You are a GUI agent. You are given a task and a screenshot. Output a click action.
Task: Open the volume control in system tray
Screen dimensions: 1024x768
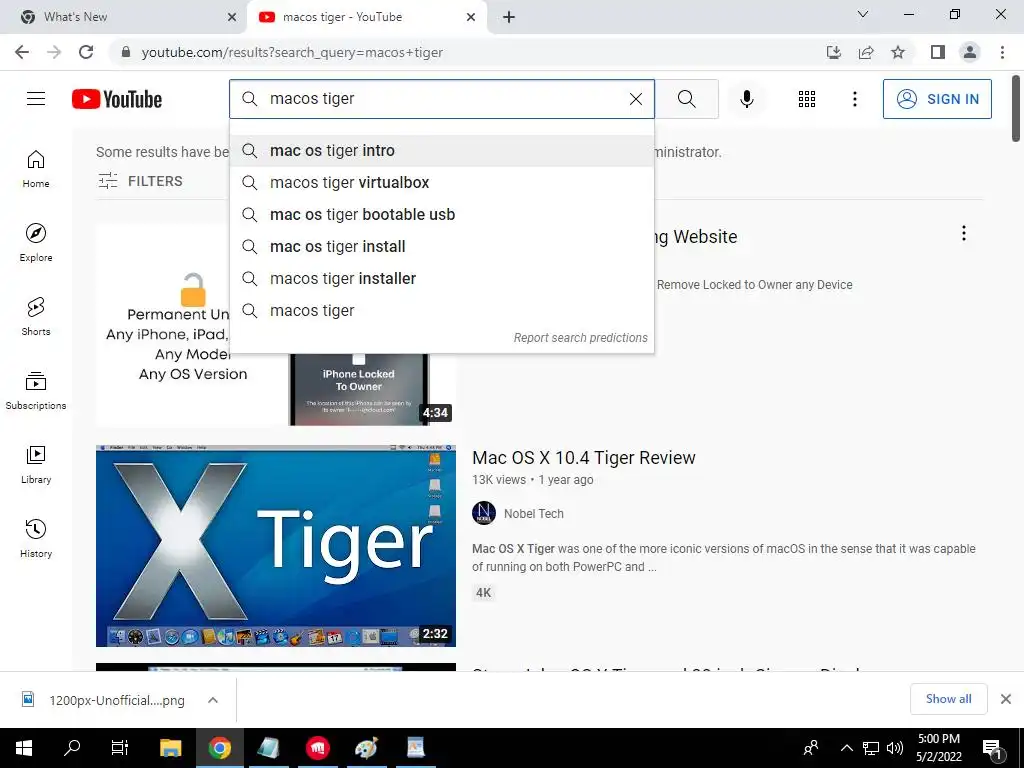tap(895, 748)
